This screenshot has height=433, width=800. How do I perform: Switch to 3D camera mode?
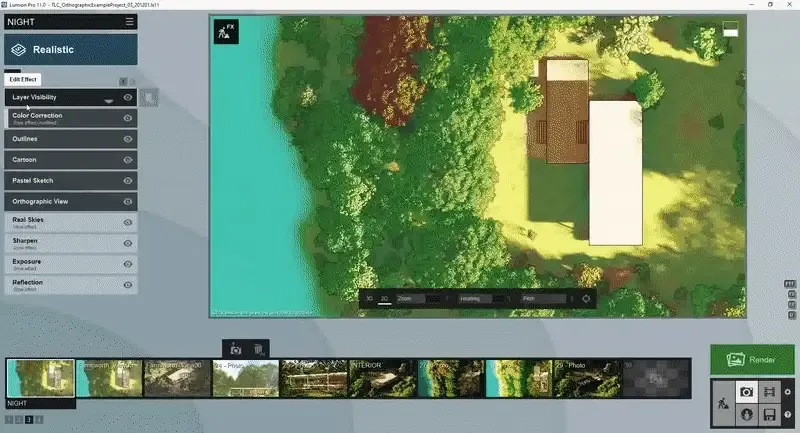tap(370, 299)
